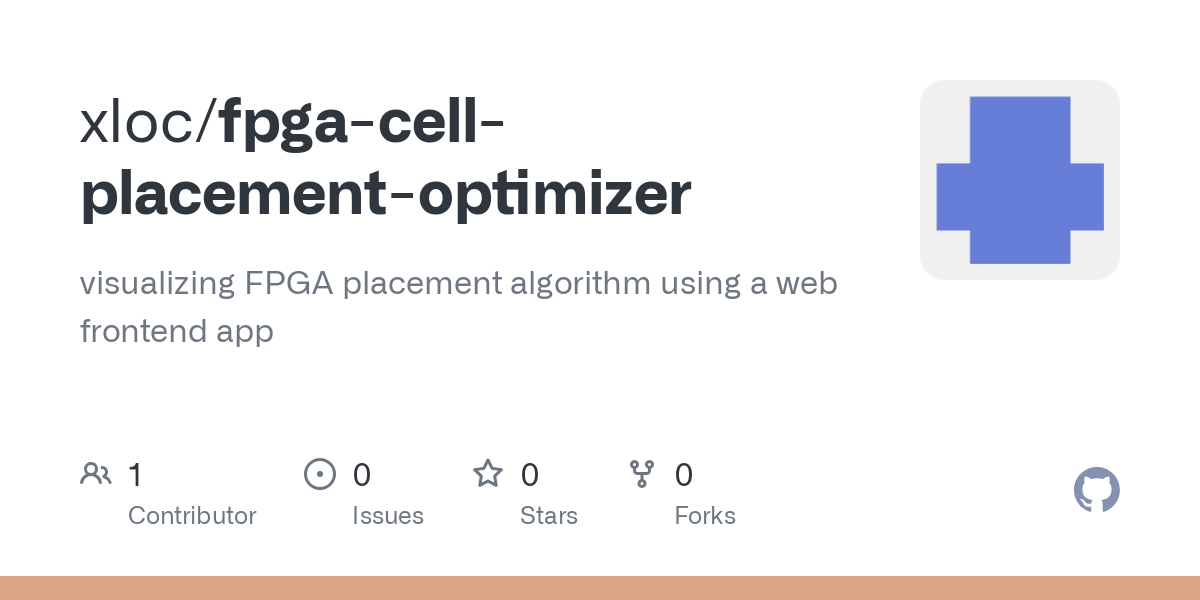The width and height of the screenshot is (1200, 600).
Task: Click the Issues circle-dot icon
Action: (319, 474)
